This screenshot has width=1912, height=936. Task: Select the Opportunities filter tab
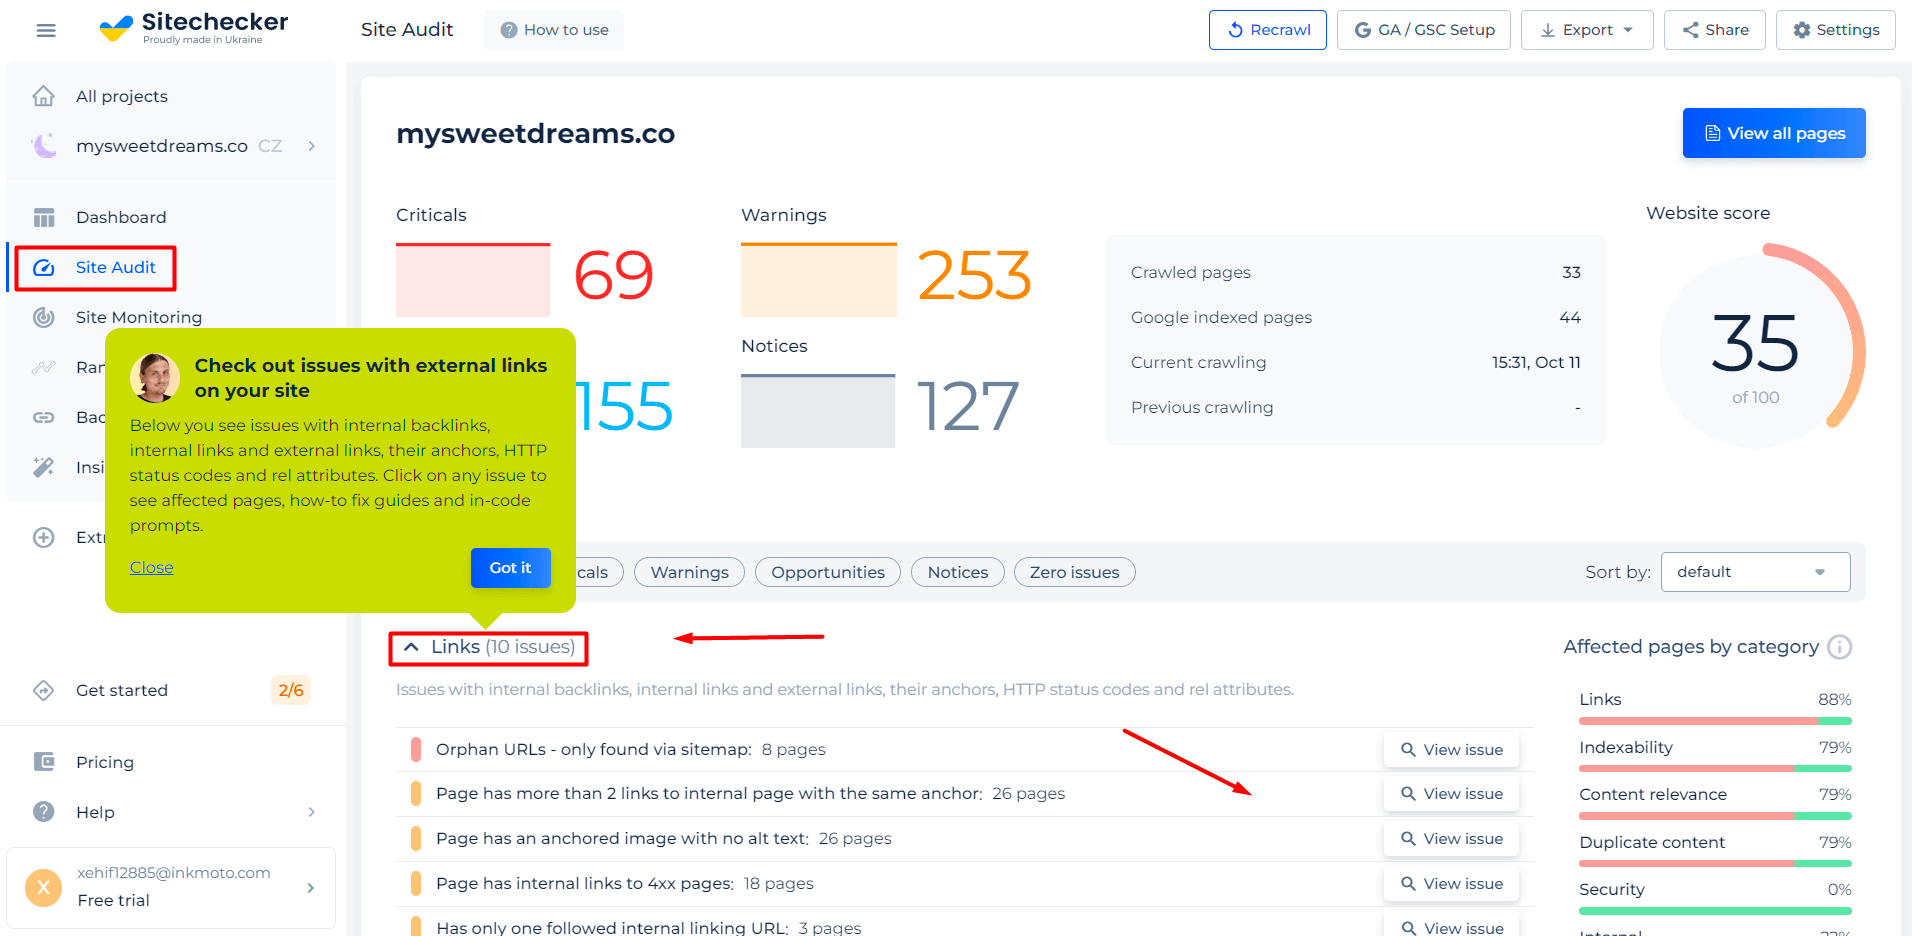828,572
